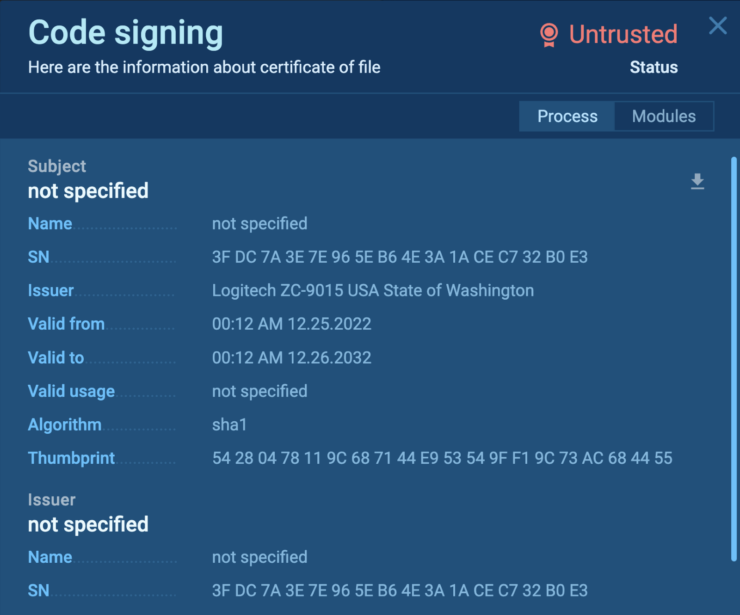Click the Thumbprint field label
Screen dimensions: 740x615
[x=71, y=458]
